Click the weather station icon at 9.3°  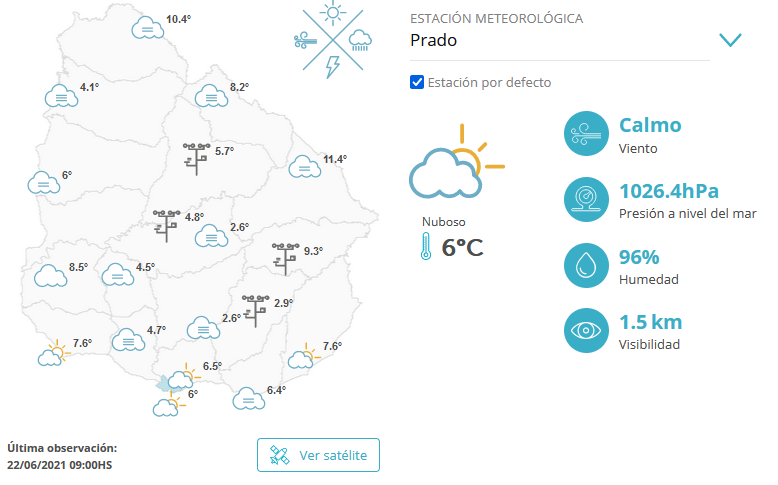(x=285, y=256)
